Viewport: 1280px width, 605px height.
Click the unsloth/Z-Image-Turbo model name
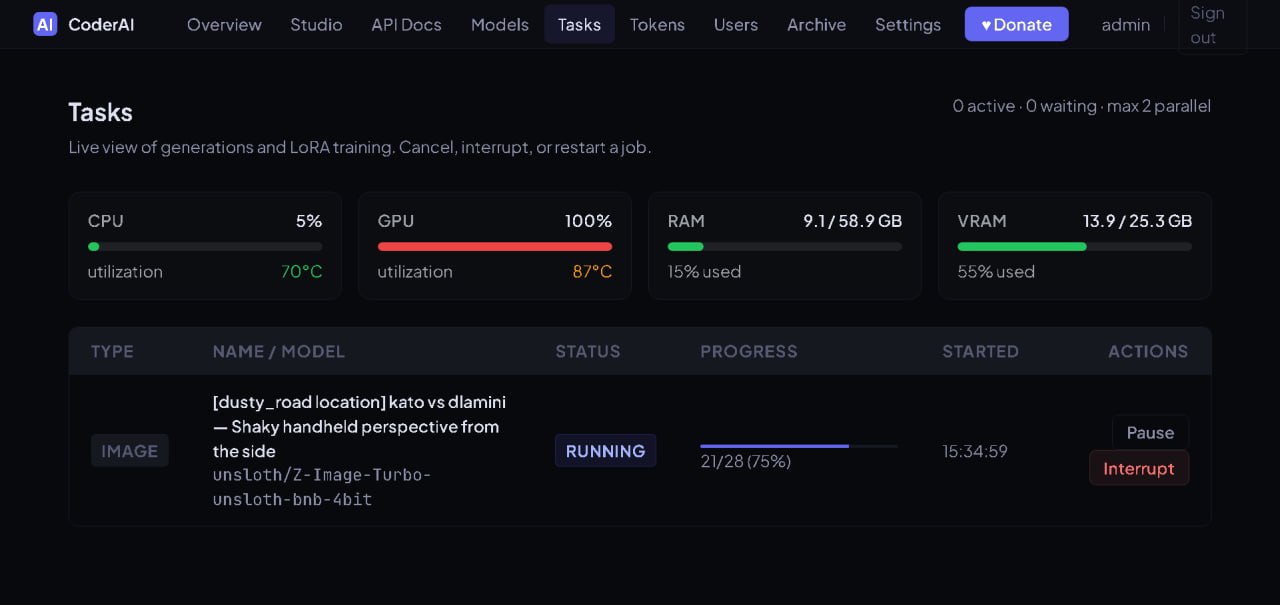click(322, 487)
